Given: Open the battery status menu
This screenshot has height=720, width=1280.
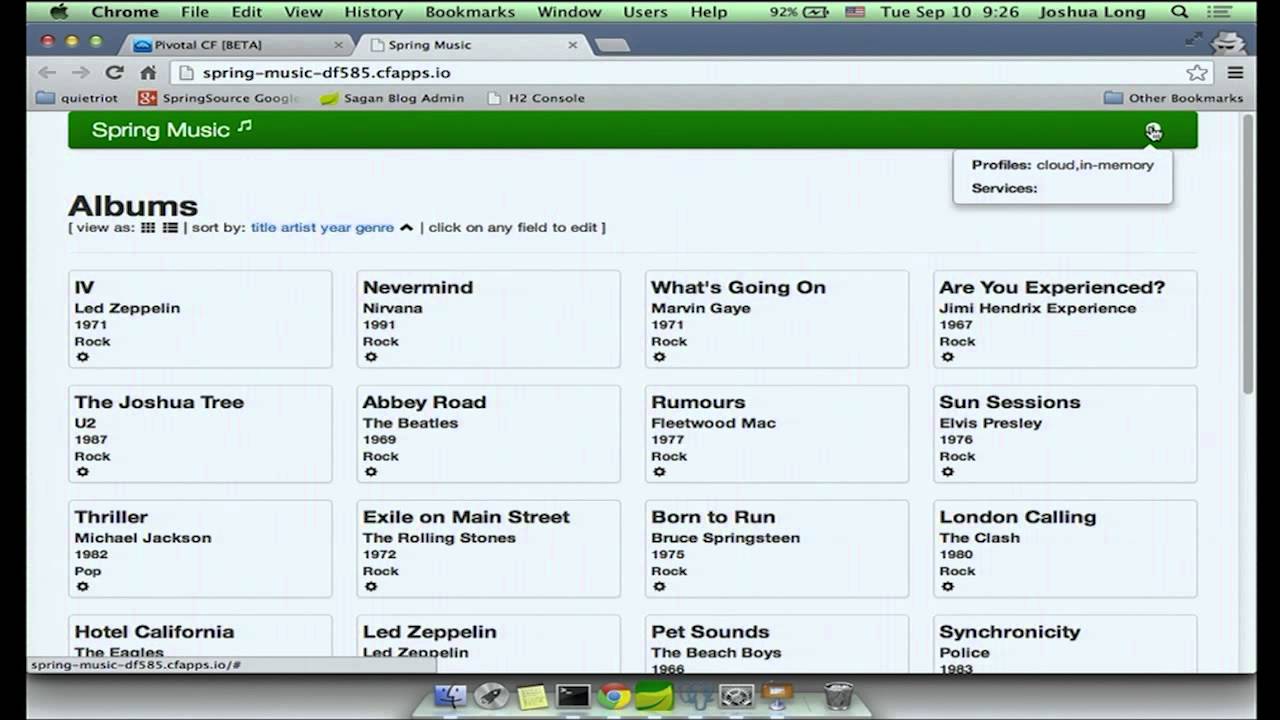Looking at the screenshot, I should click(800, 12).
